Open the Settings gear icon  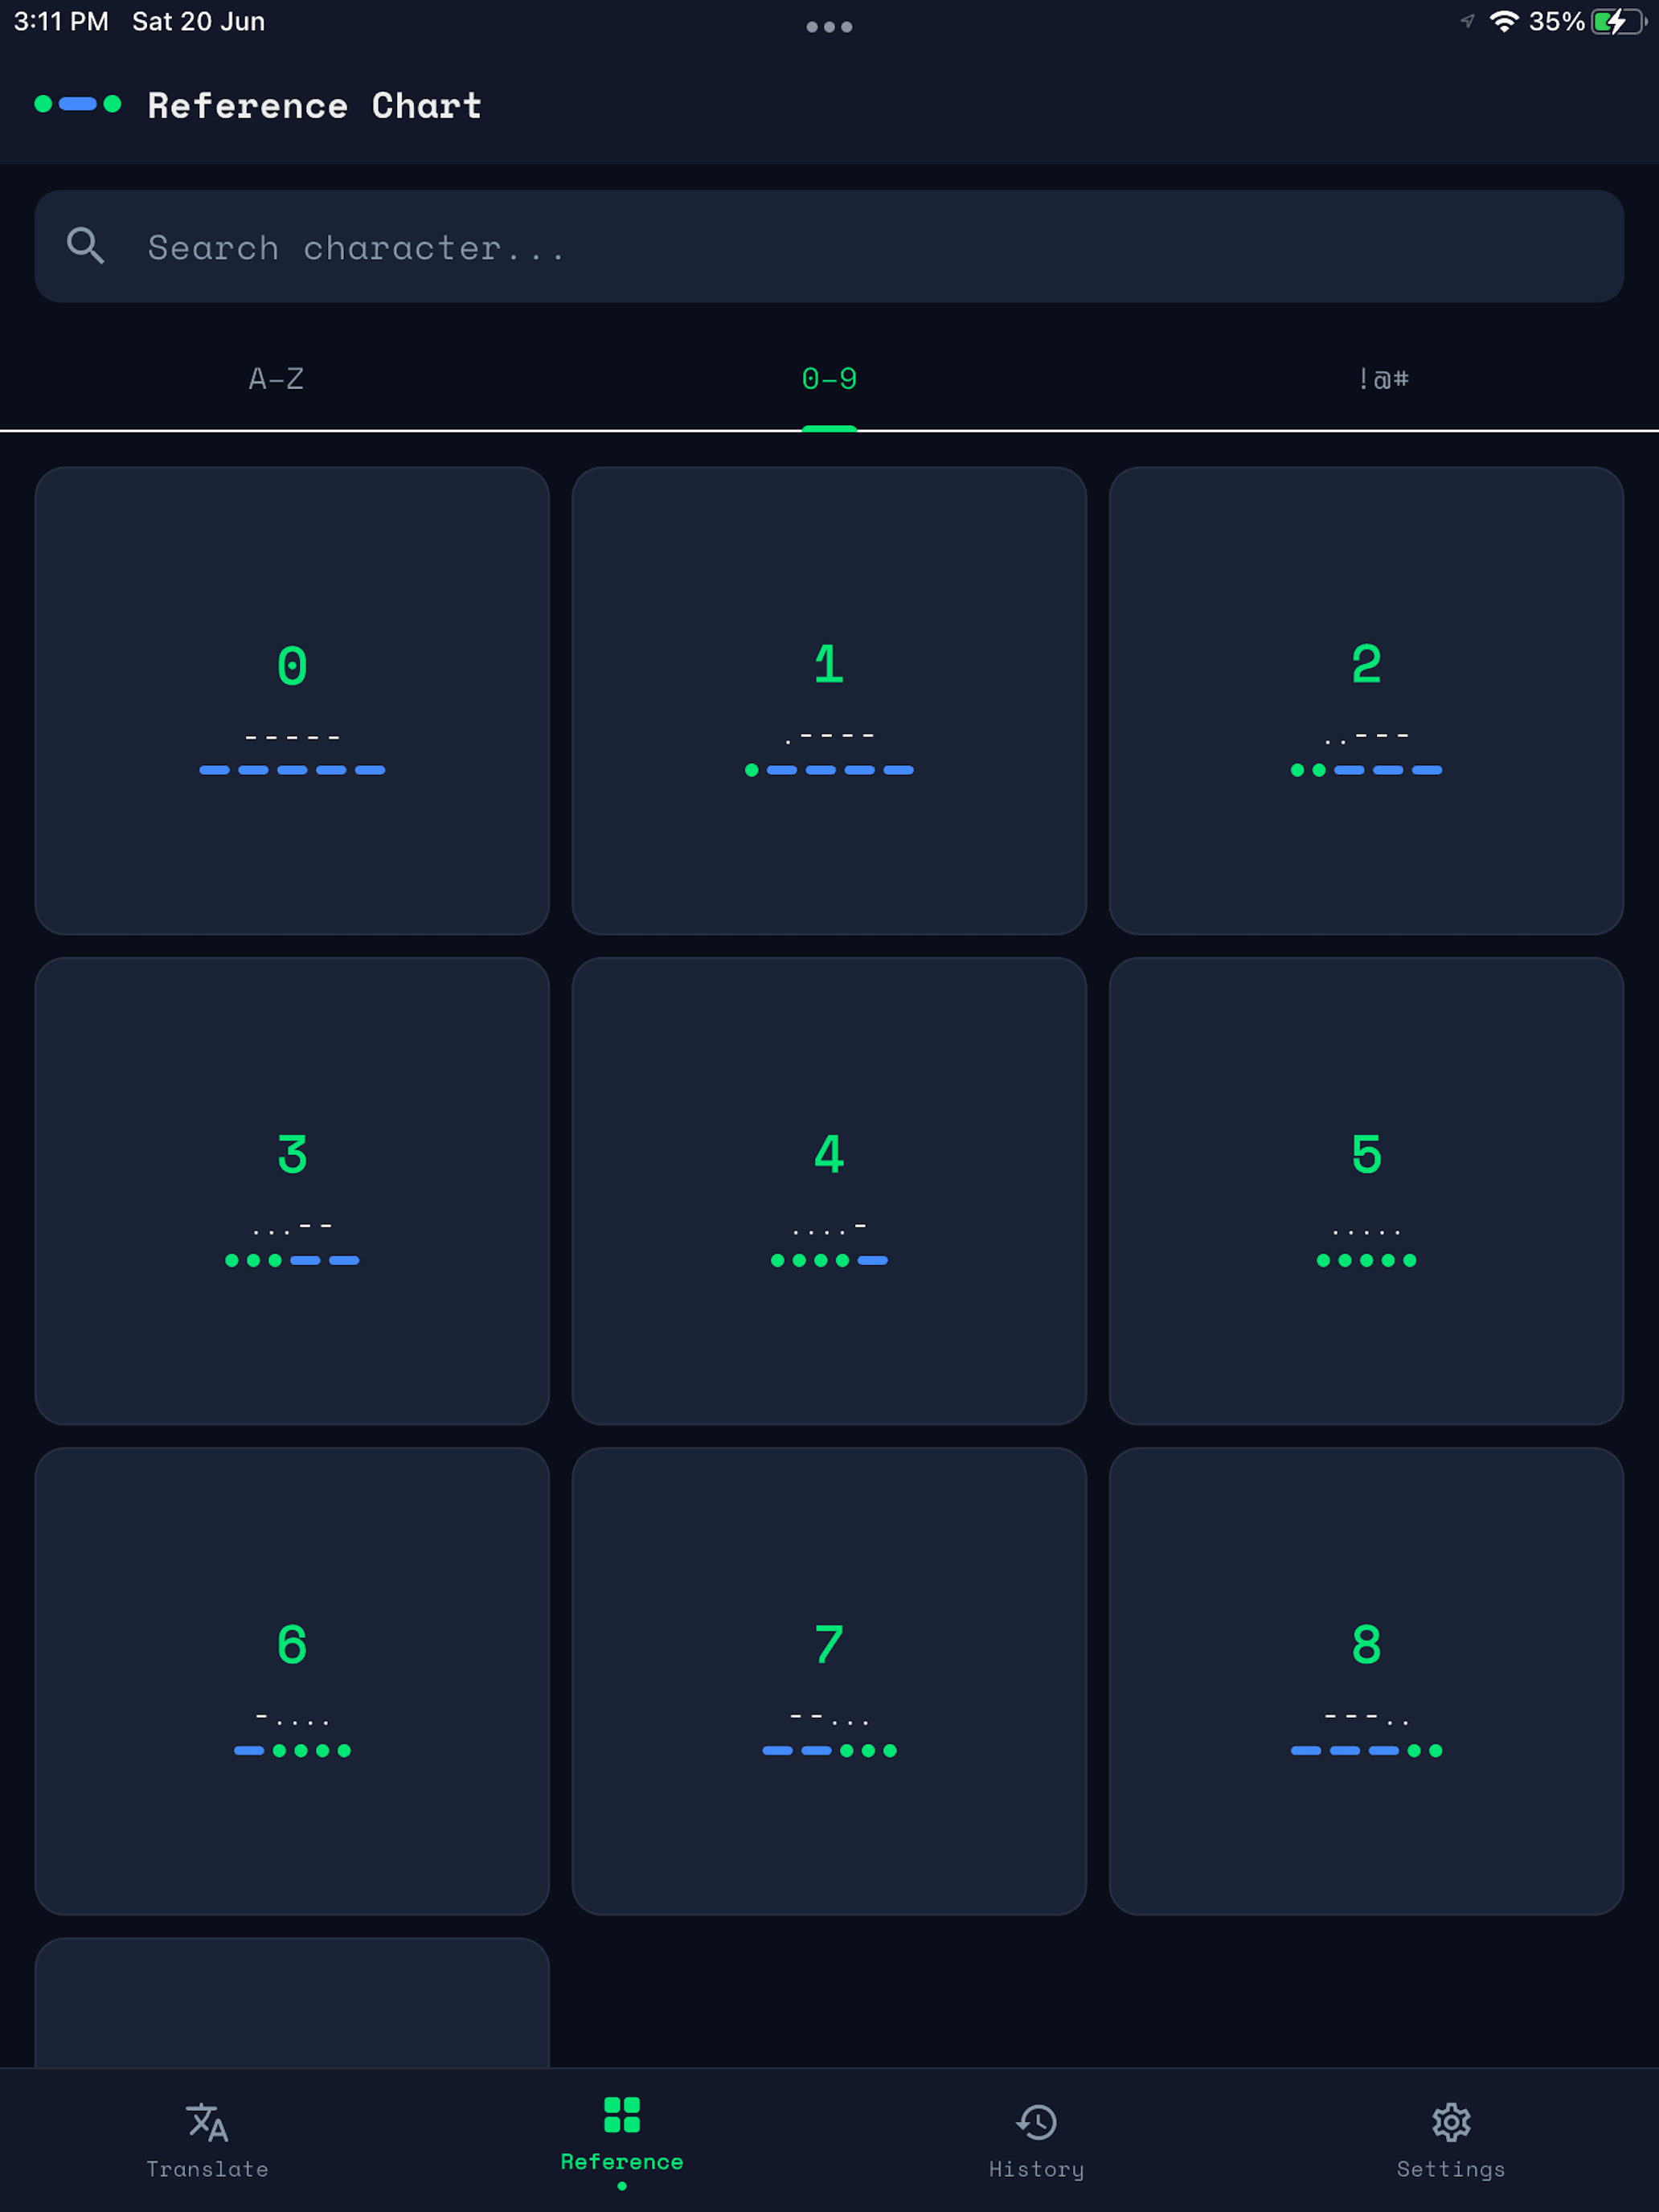(1451, 2122)
